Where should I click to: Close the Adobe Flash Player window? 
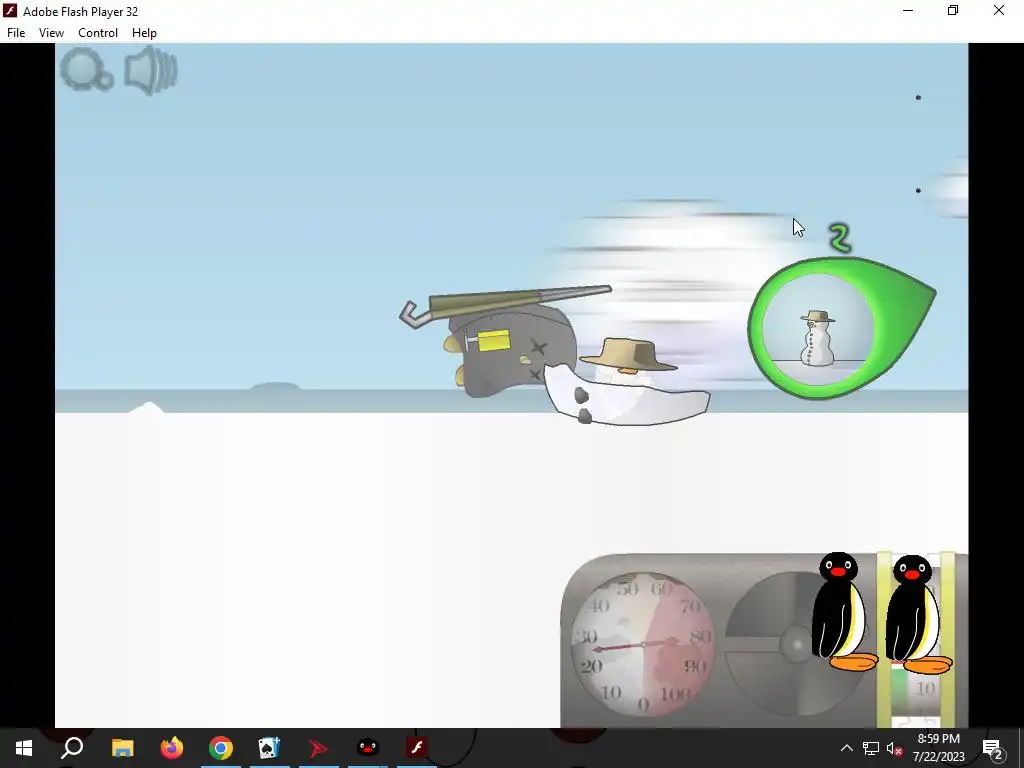999,10
